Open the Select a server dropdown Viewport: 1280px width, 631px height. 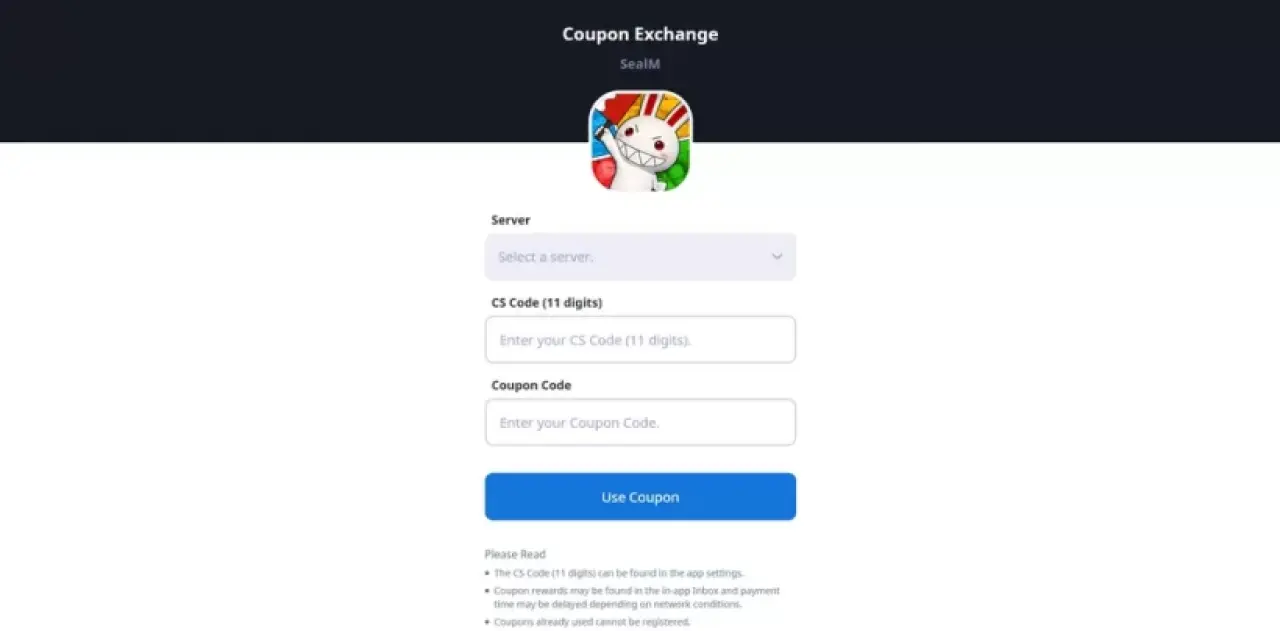(640, 257)
